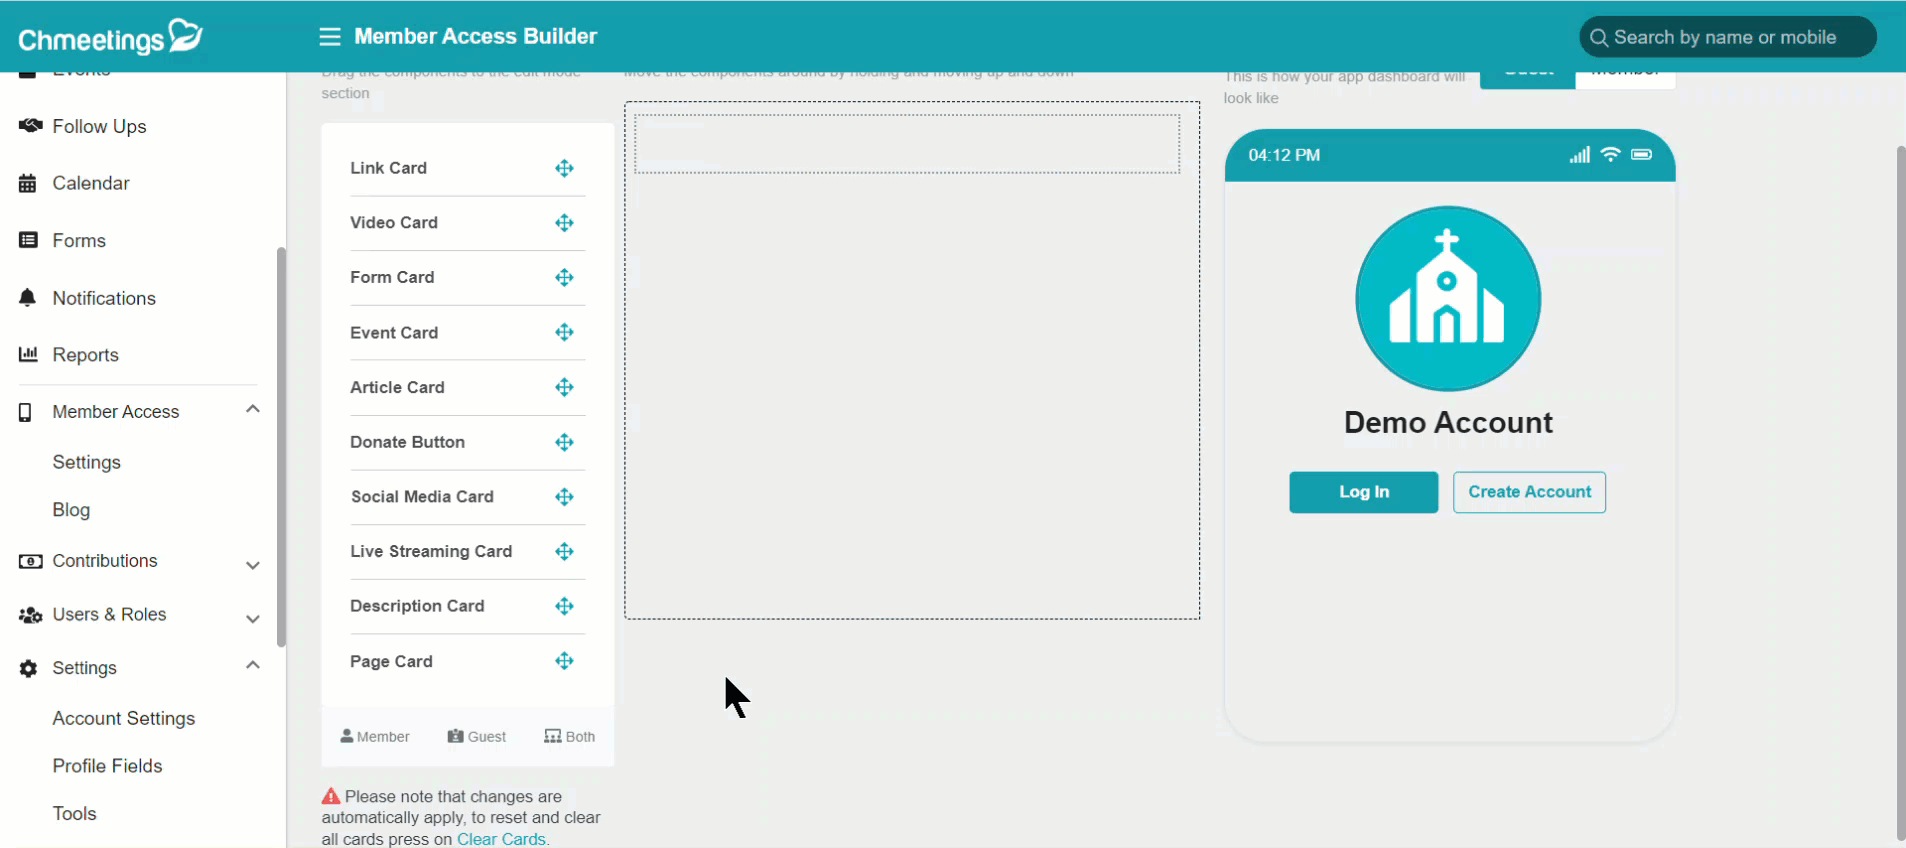The image size is (1906, 848).
Task: Click the Contributions money icon
Action: click(x=30, y=561)
